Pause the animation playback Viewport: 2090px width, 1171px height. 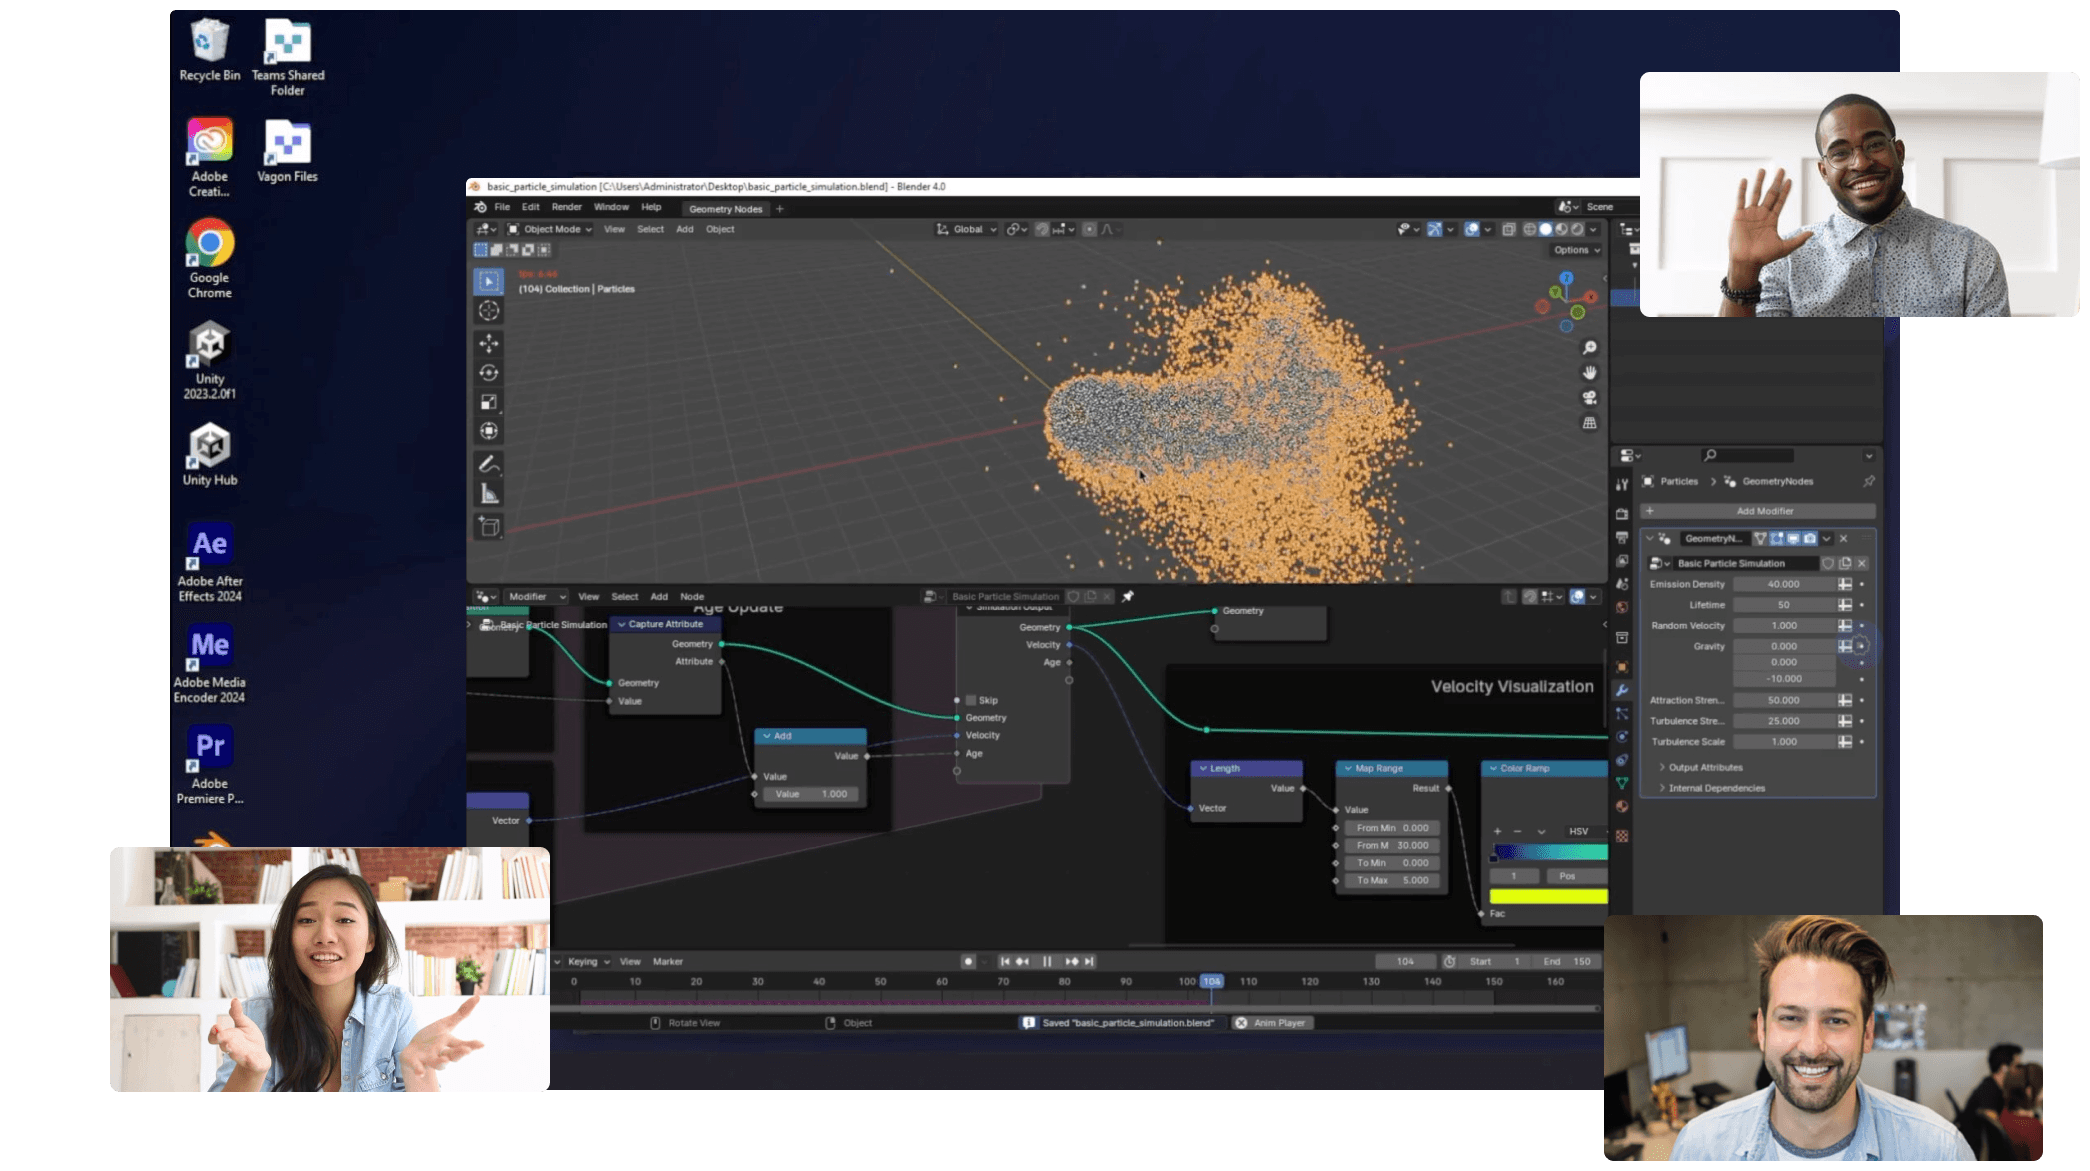pyautogui.click(x=1046, y=961)
